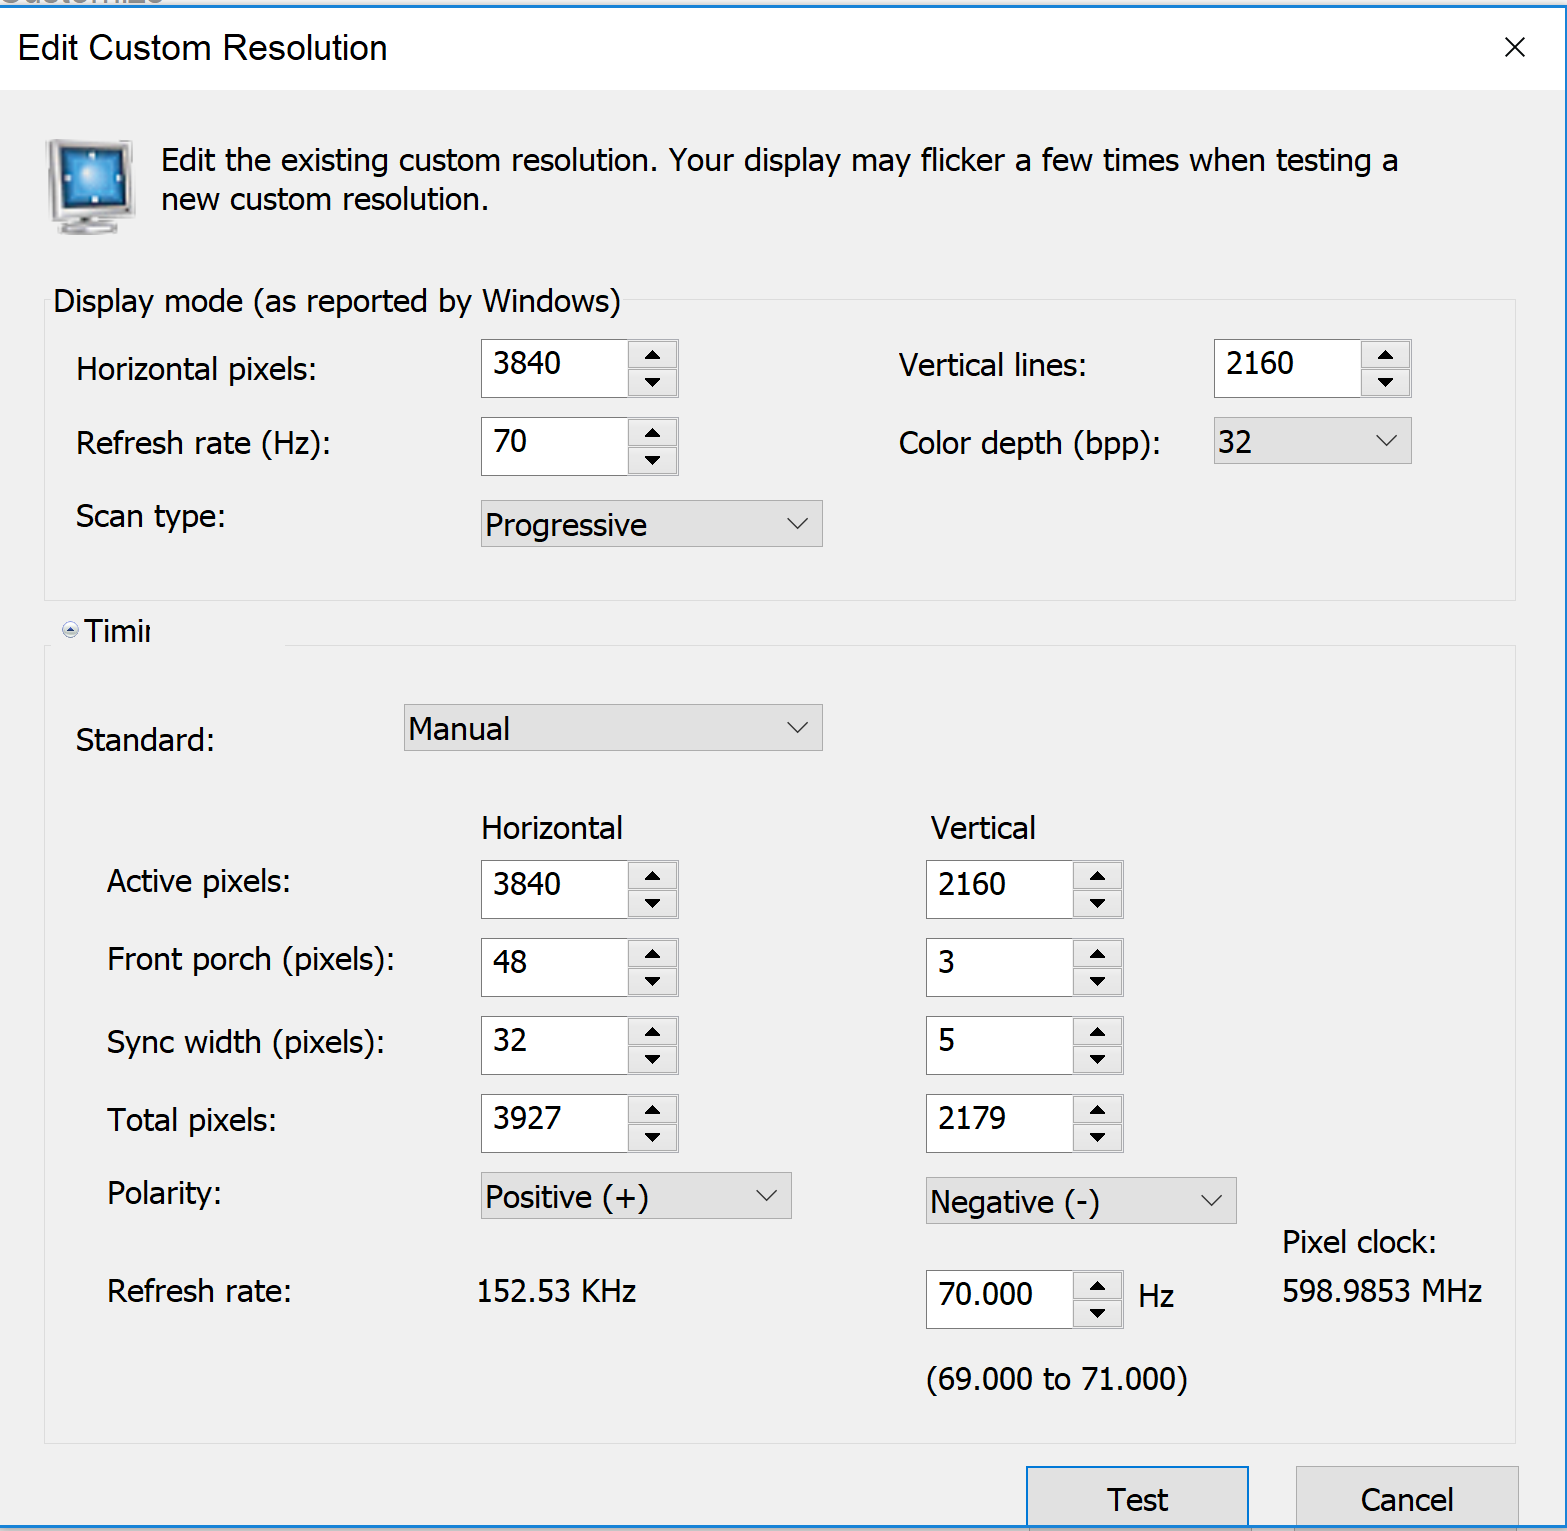The height and width of the screenshot is (1531, 1567).
Task: Decrease horizontal Total pixels value
Action: pos(653,1138)
